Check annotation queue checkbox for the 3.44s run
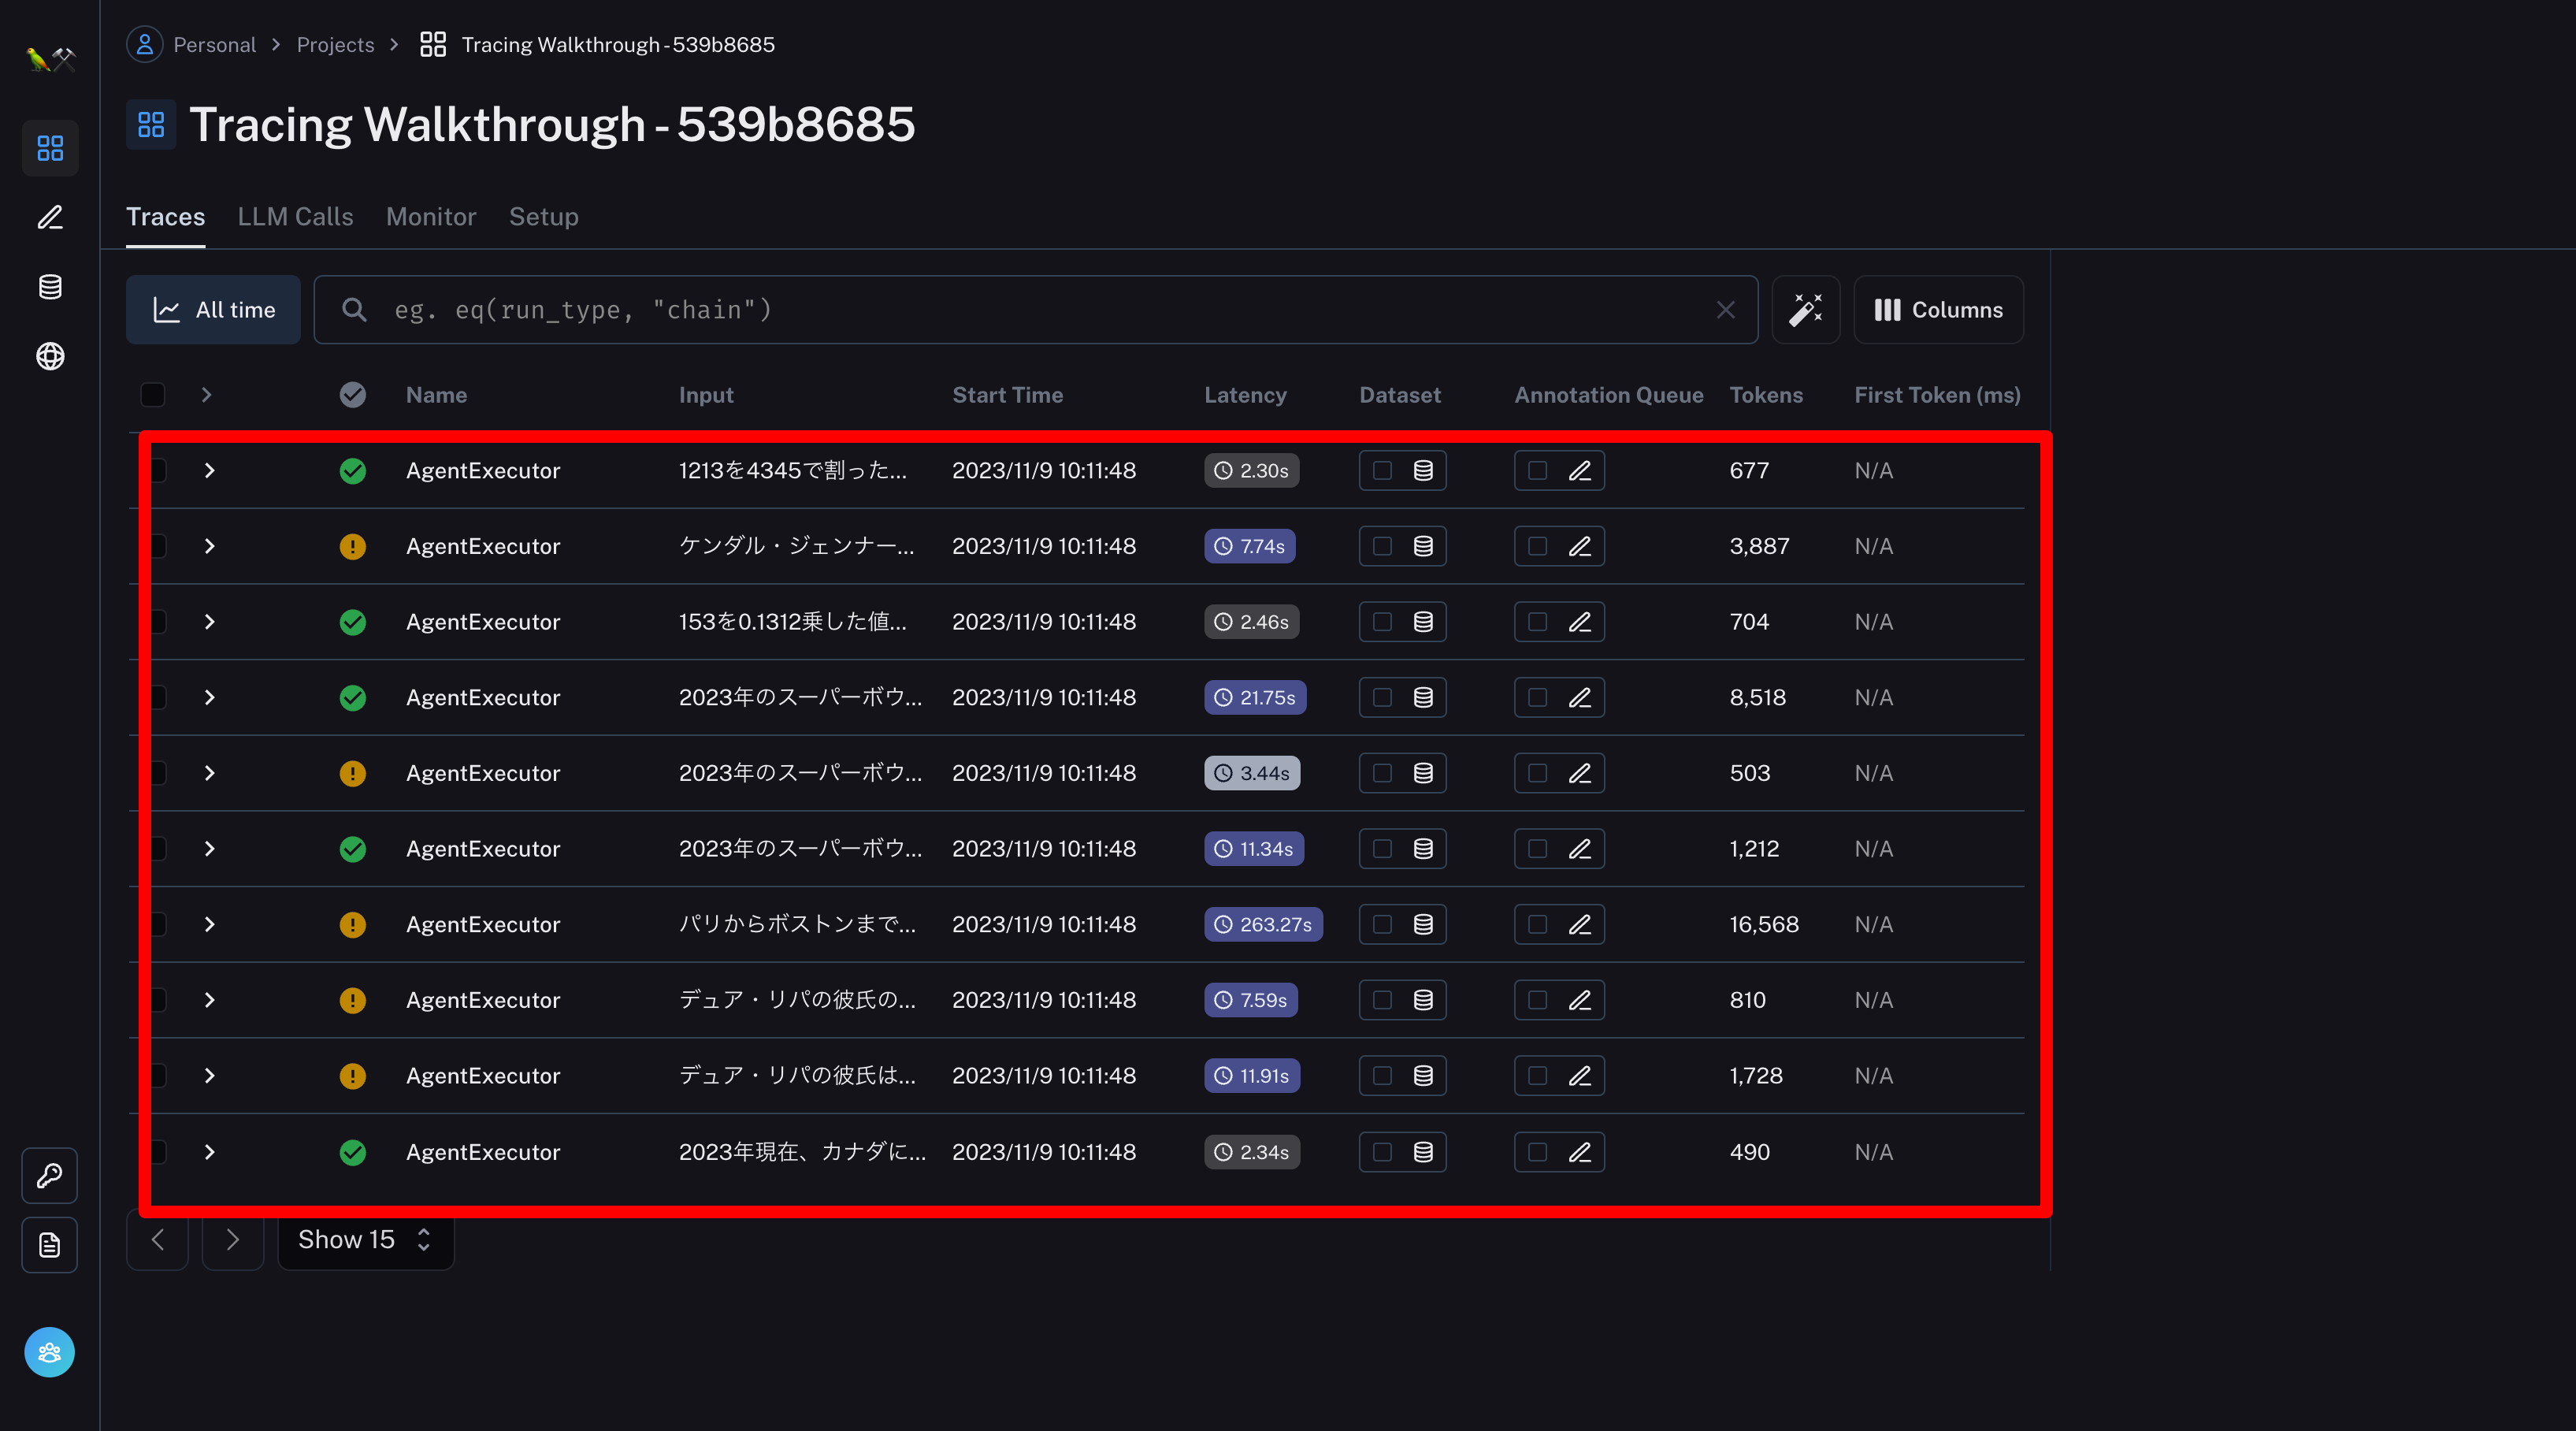 point(1538,773)
